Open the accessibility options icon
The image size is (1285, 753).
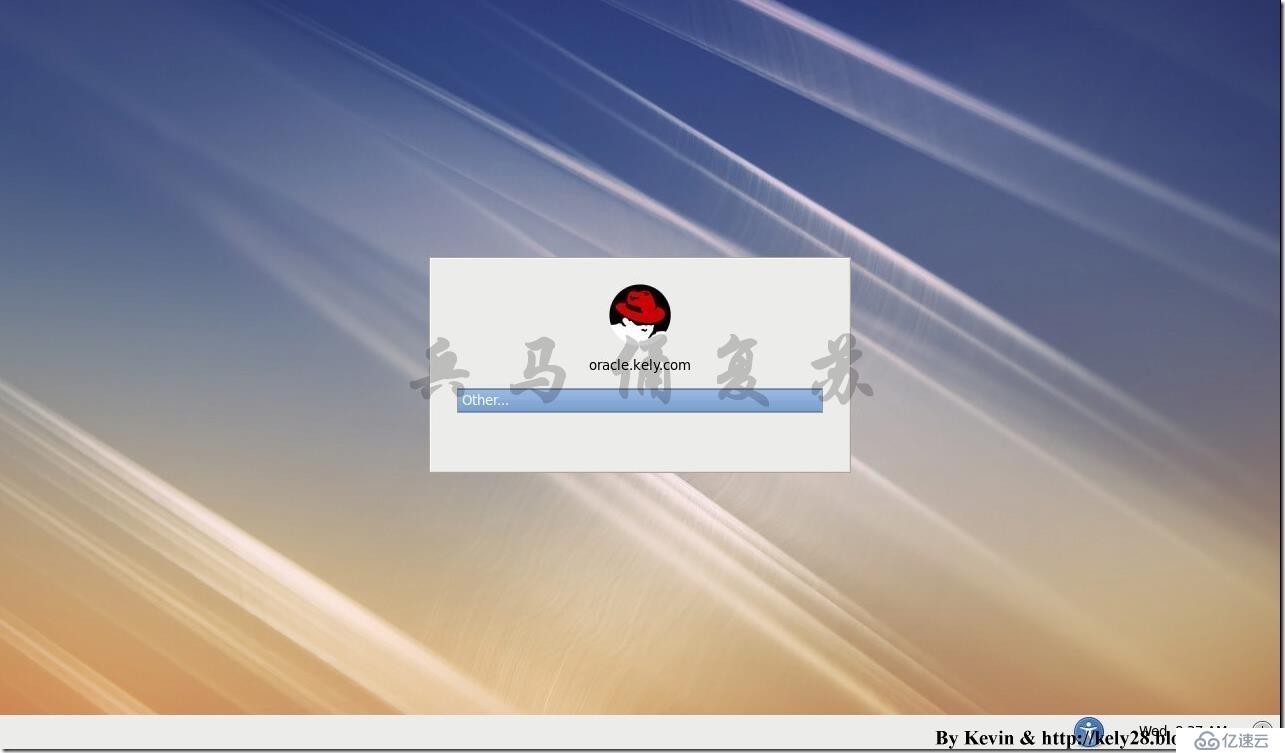tap(1089, 731)
